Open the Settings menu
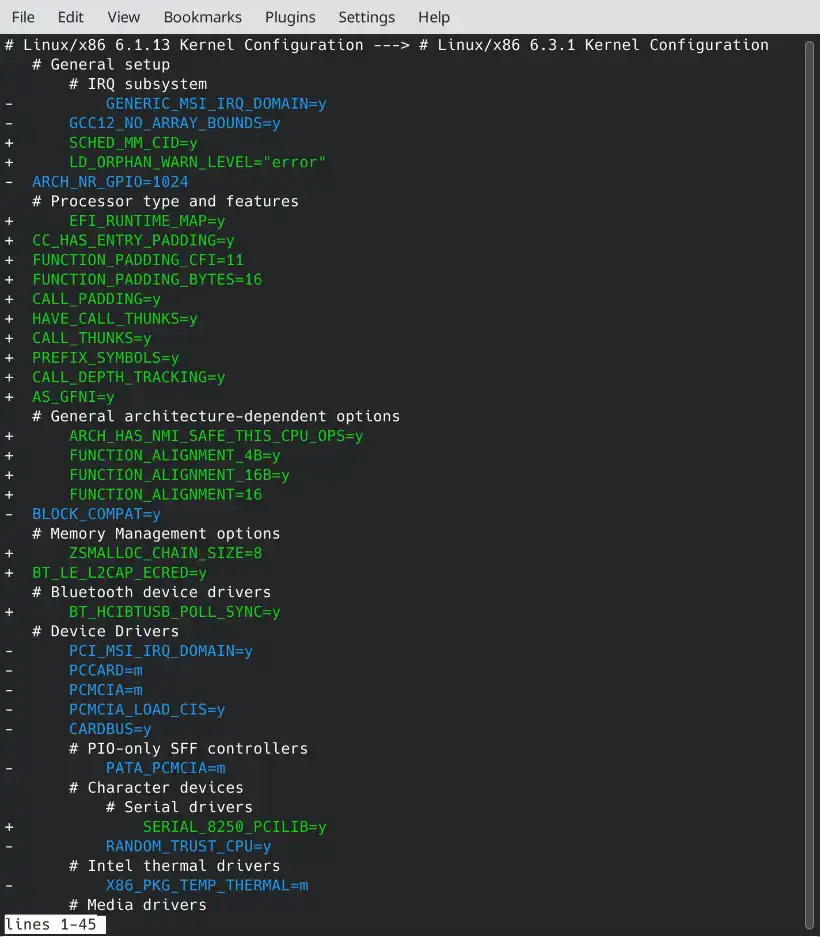 point(367,17)
